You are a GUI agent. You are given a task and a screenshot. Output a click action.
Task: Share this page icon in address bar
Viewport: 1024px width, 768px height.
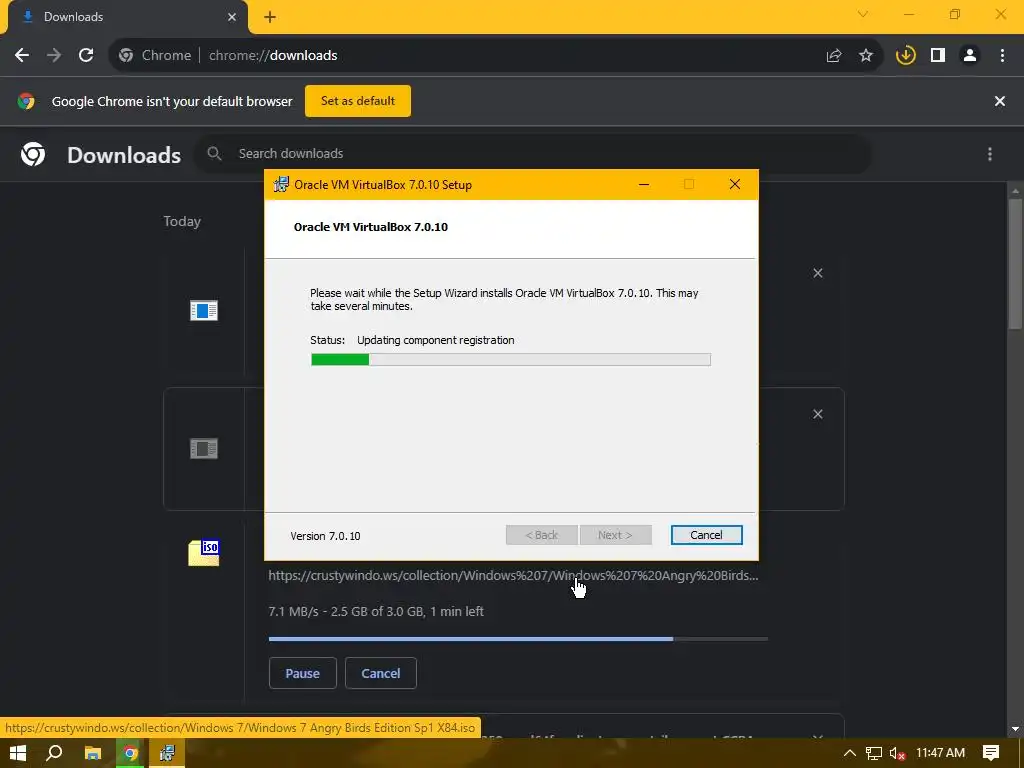[x=834, y=56]
